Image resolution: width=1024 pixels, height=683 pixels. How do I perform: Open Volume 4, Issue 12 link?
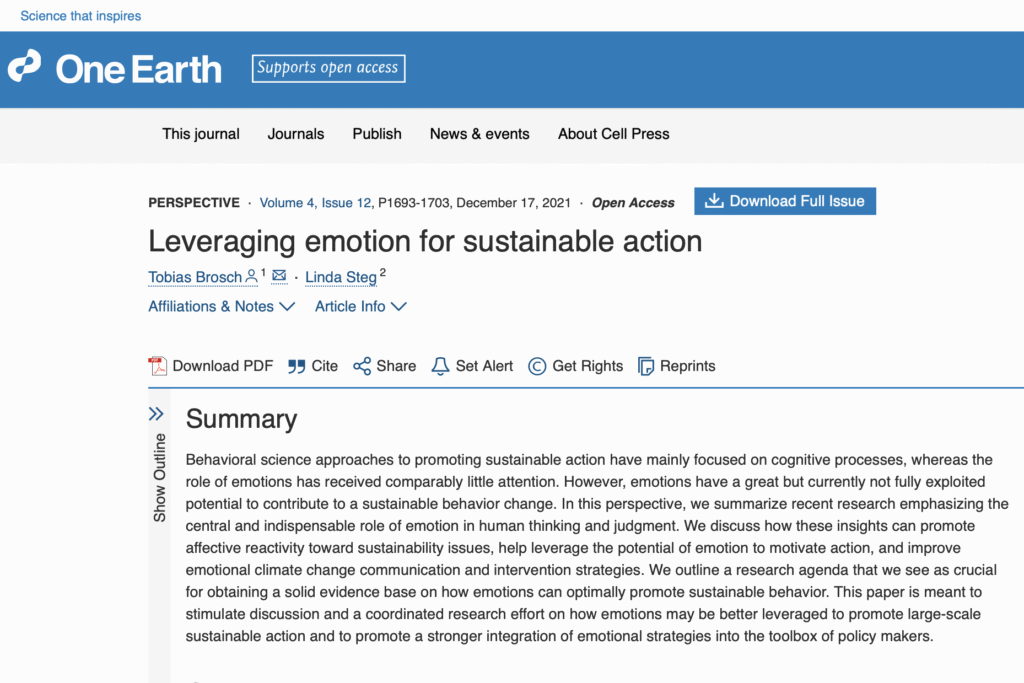pyautogui.click(x=315, y=203)
